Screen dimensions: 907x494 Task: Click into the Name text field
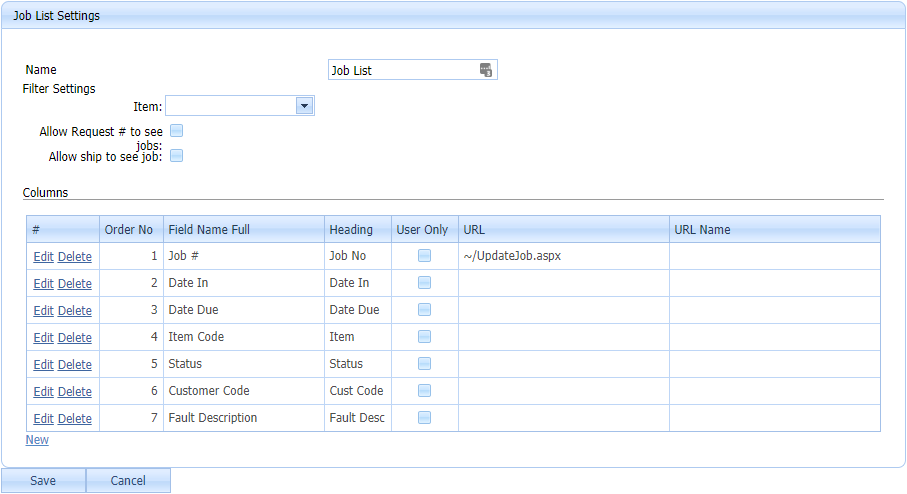[402, 70]
